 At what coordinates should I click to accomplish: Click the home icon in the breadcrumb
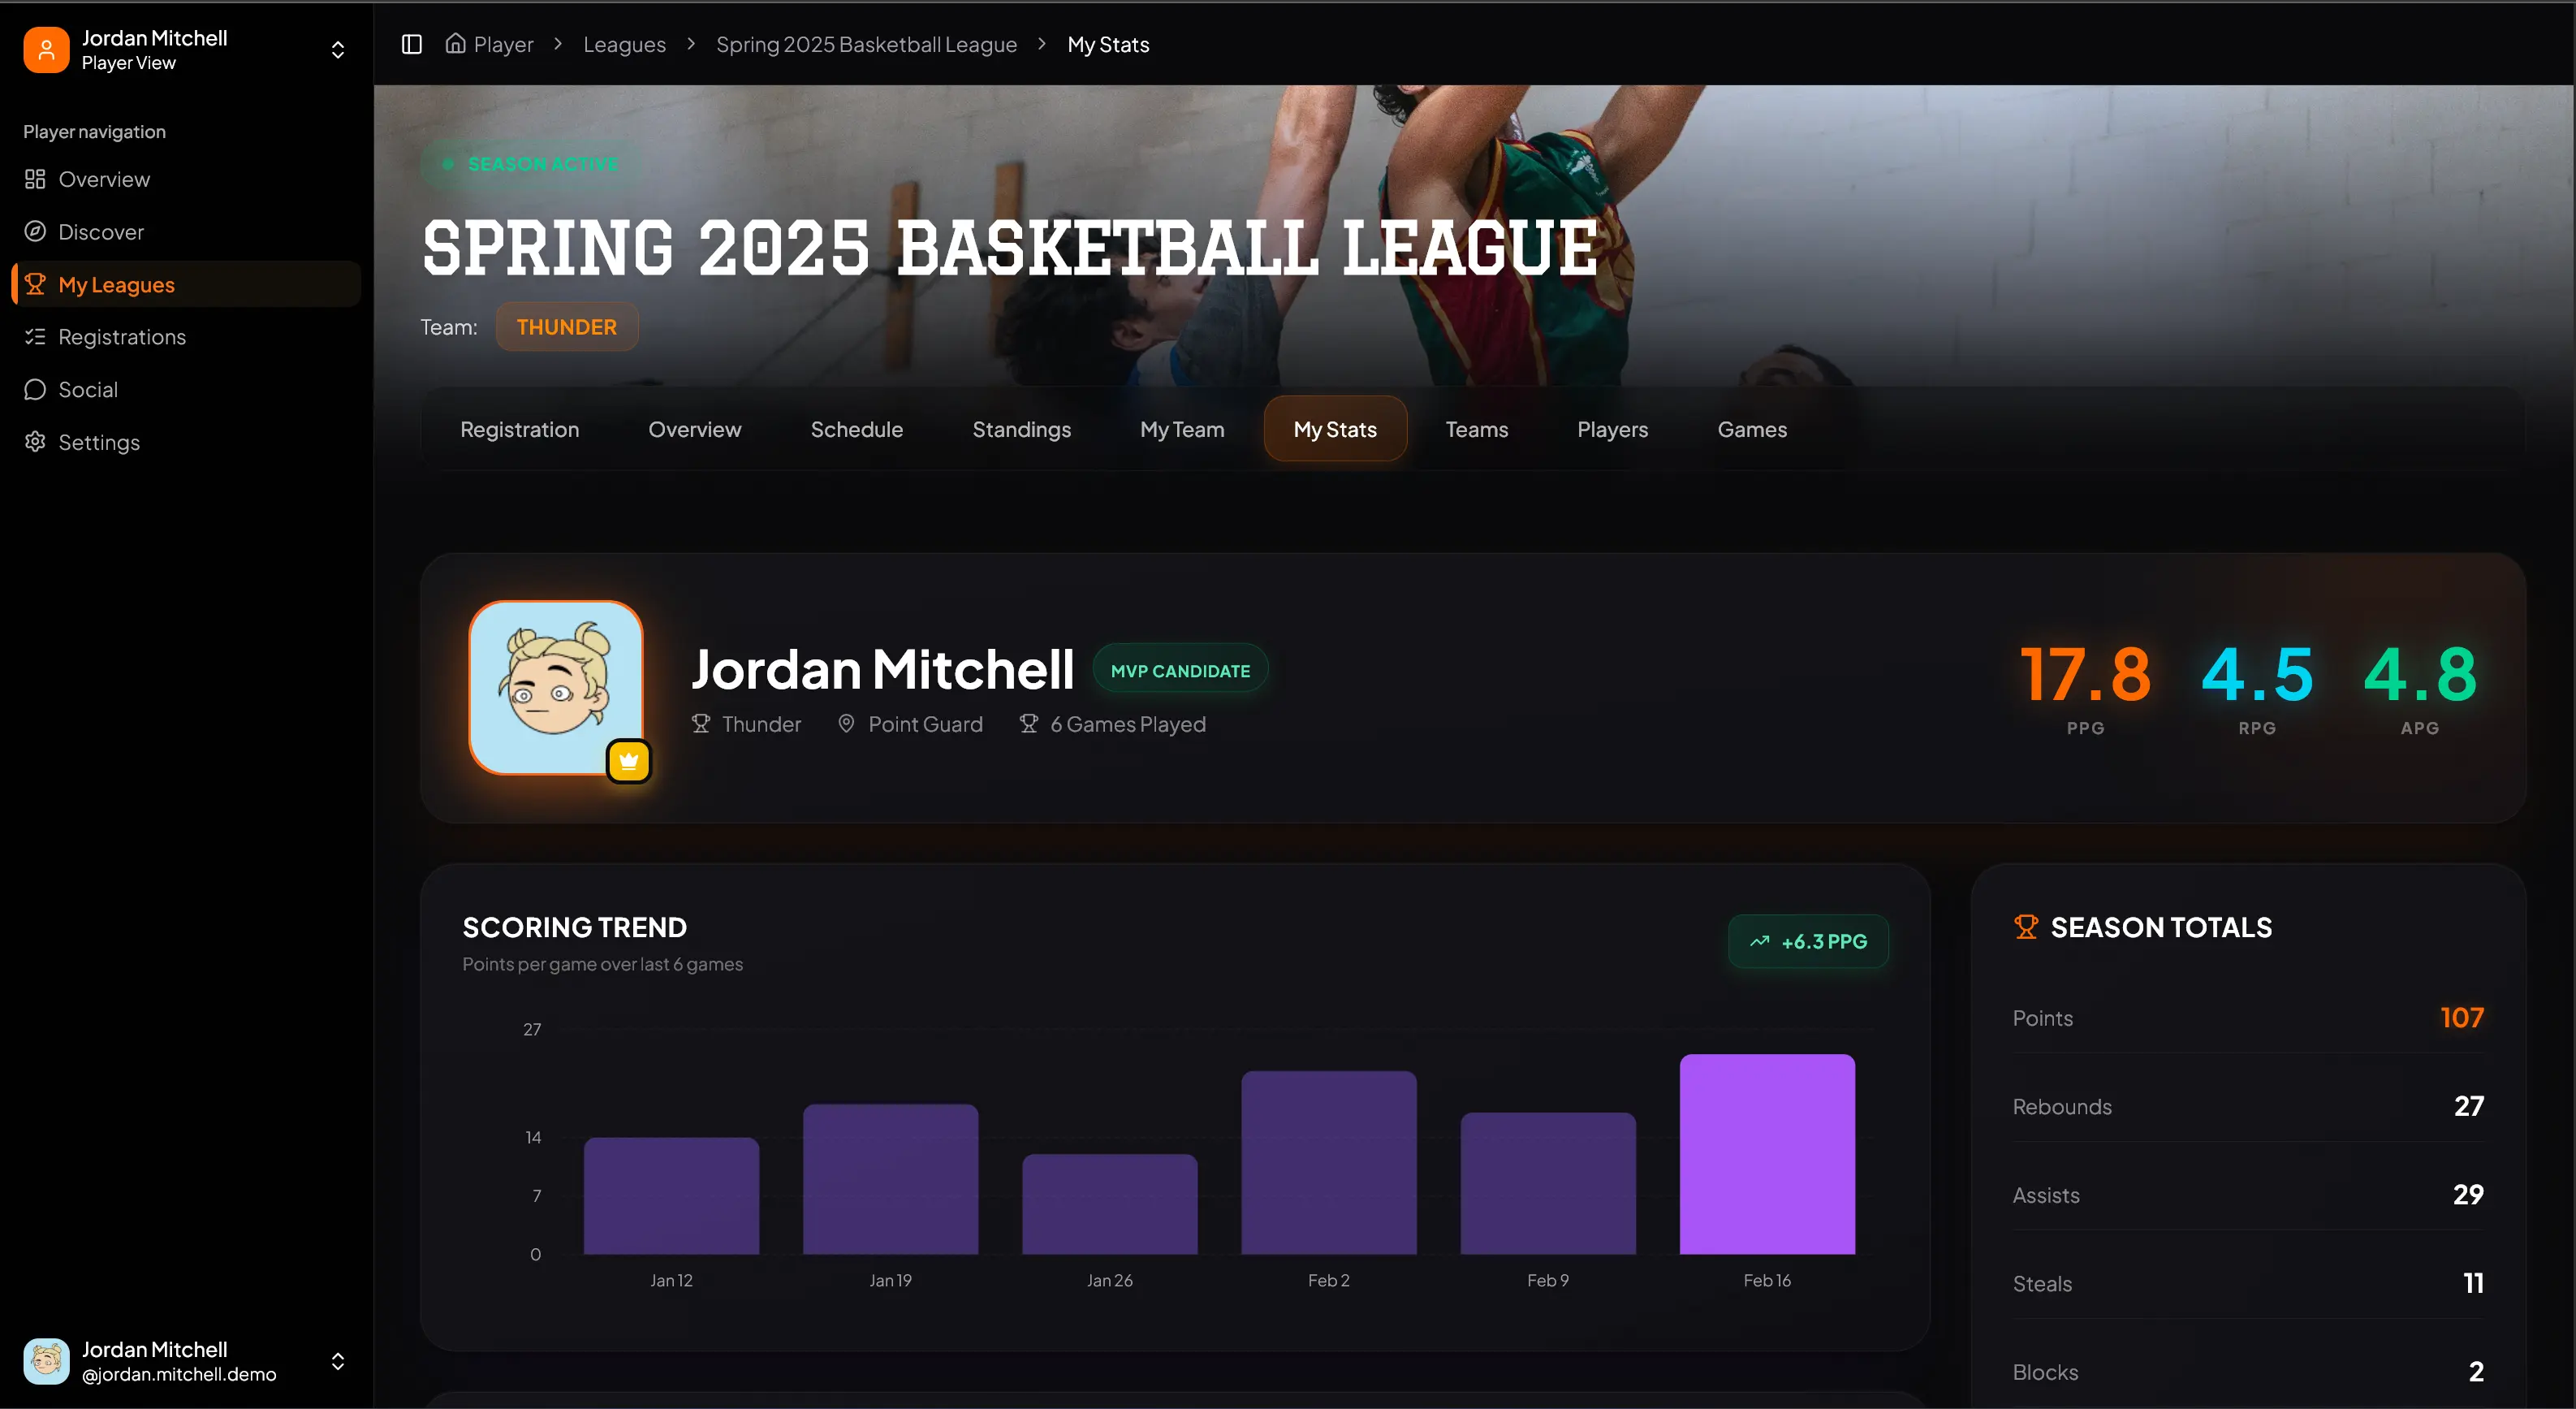pyautogui.click(x=455, y=44)
